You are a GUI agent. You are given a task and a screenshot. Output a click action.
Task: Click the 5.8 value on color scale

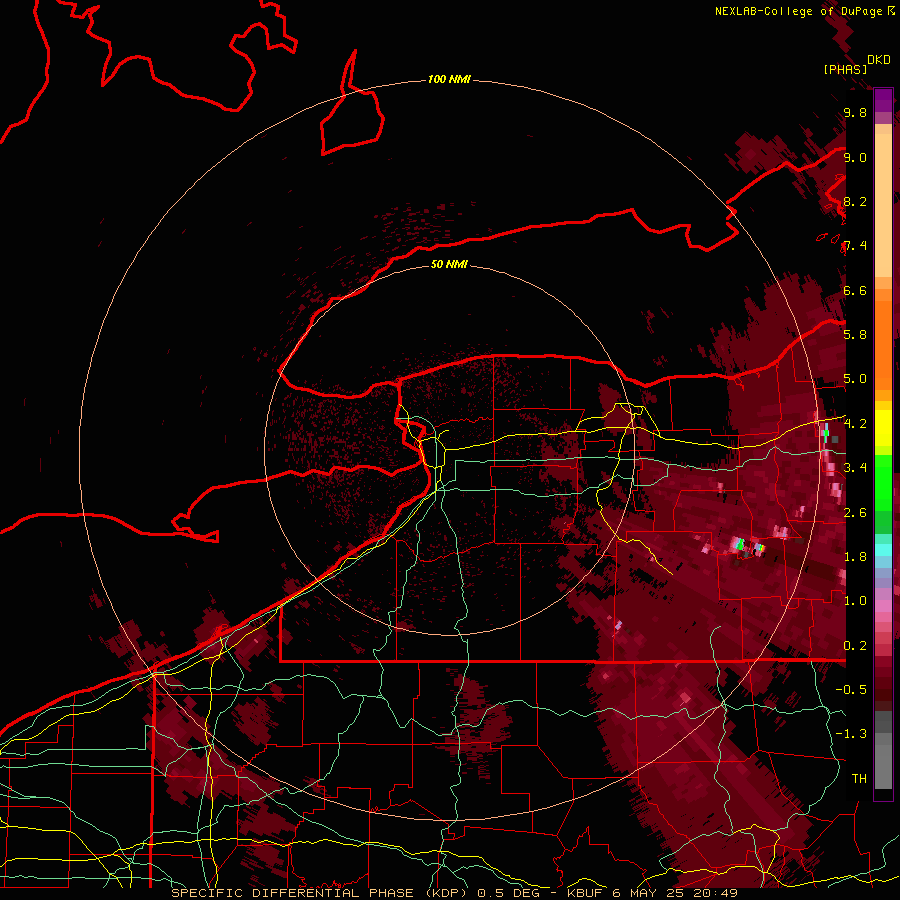[855, 335]
